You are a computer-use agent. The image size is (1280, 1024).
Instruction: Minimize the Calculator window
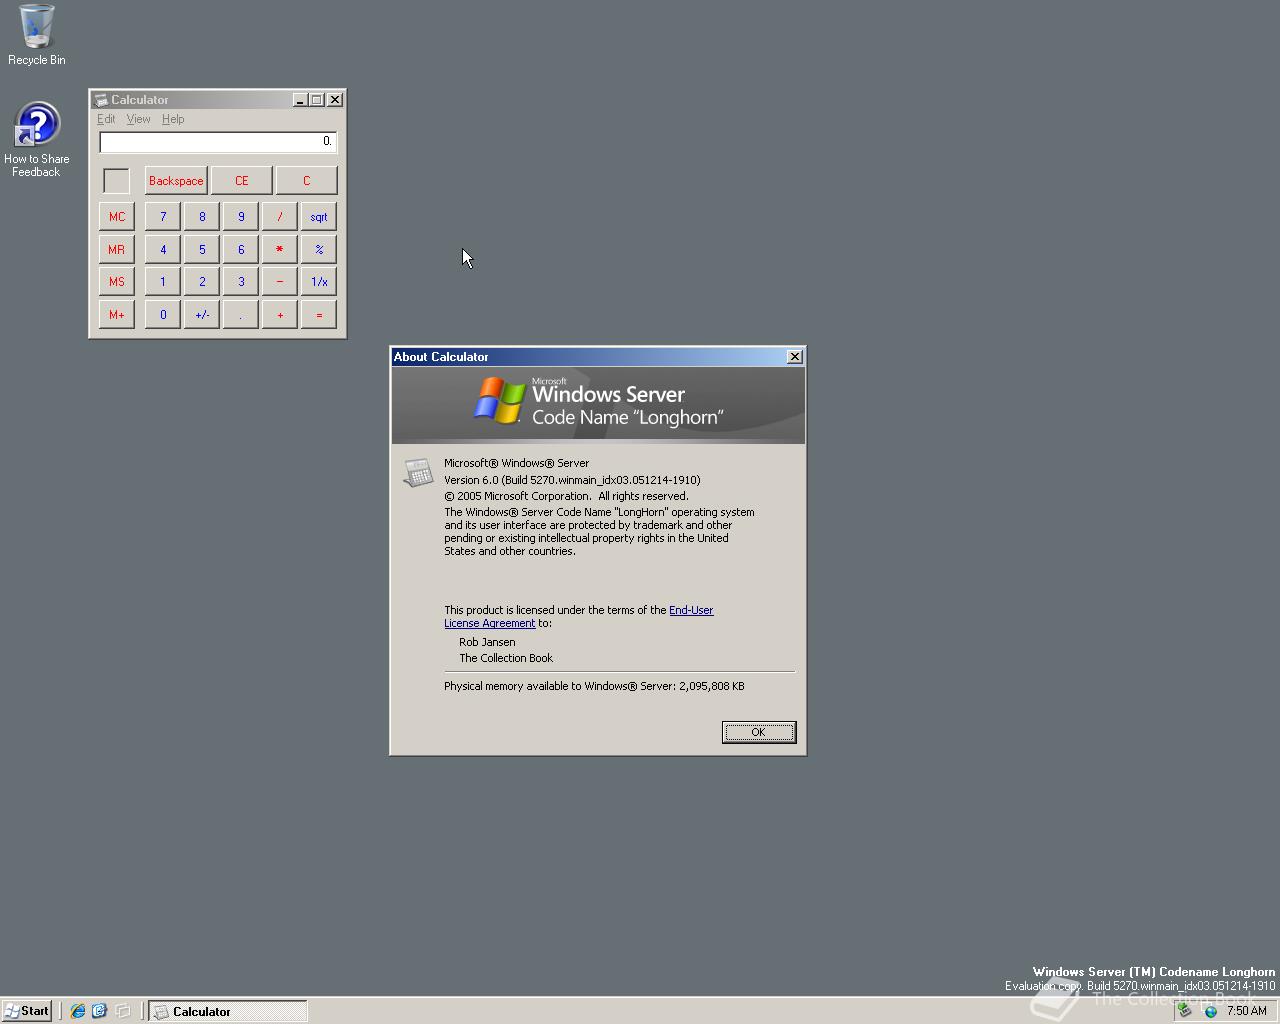(300, 100)
